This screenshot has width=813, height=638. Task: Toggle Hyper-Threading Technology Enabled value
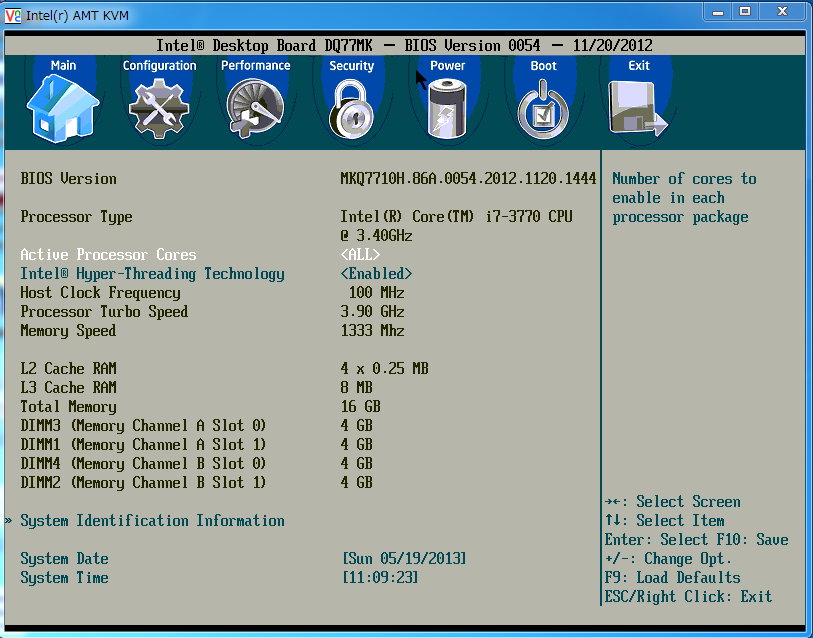coord(376,274)
